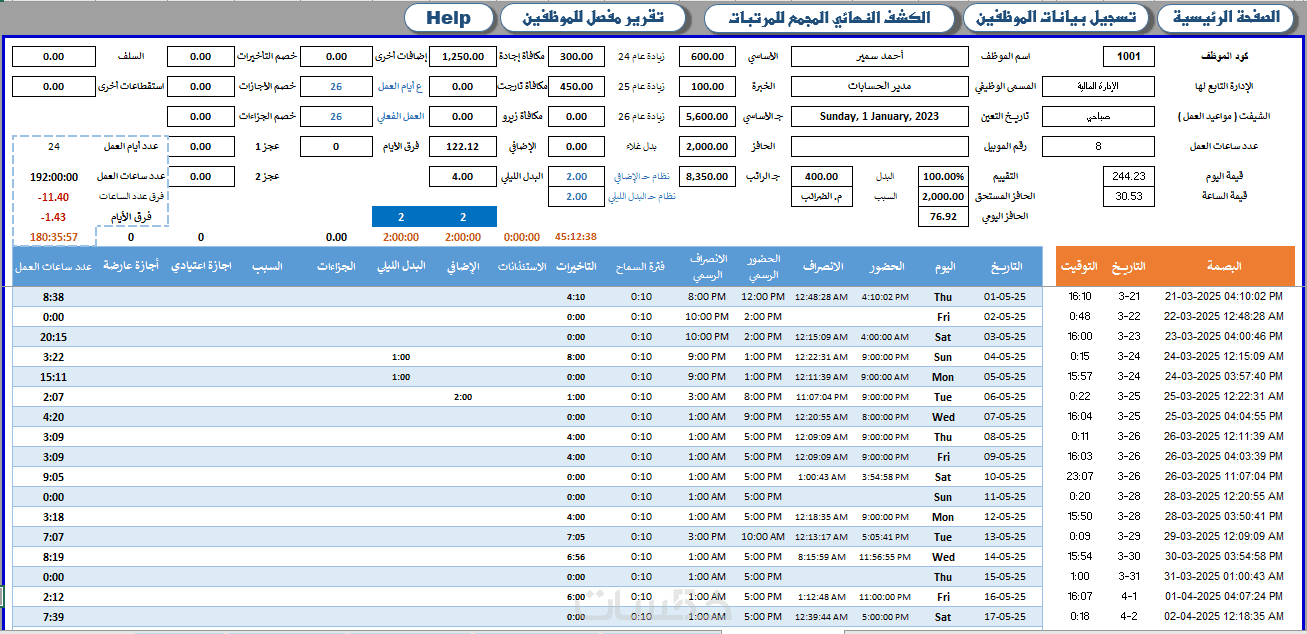Click the التأخيرات column header
The height and width of the screenshot is (634, 1307).
point(576,266)
